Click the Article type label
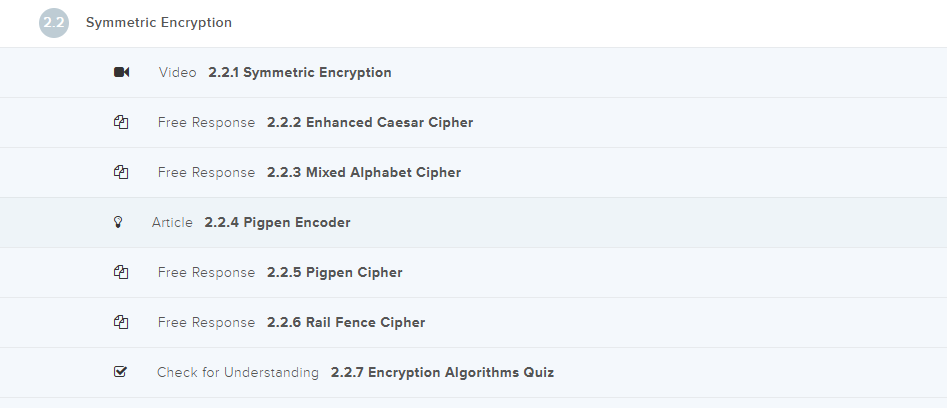 (172, 222)
